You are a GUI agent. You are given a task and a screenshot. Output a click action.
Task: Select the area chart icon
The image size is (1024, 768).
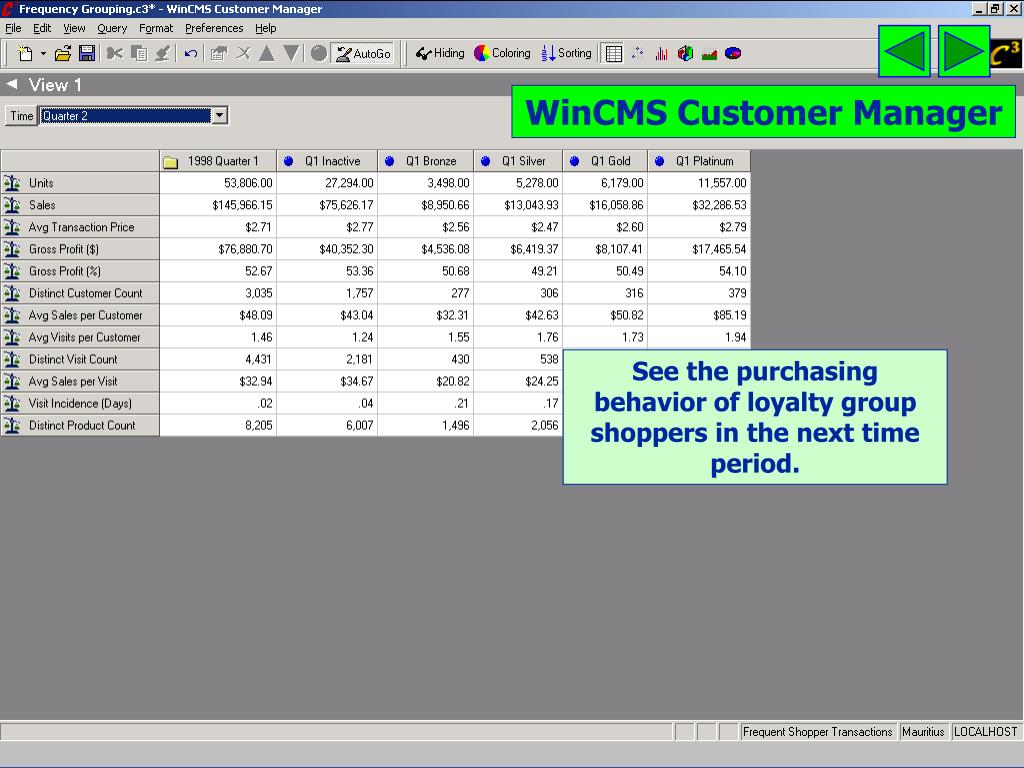click(709, 54)
